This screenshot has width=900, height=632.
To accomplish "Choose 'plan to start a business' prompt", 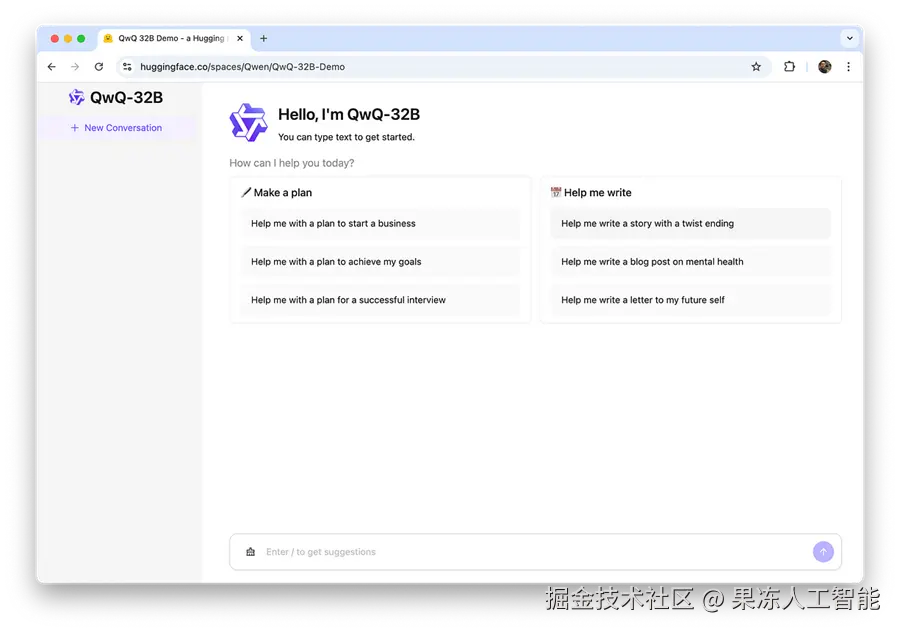I will 381,223.
